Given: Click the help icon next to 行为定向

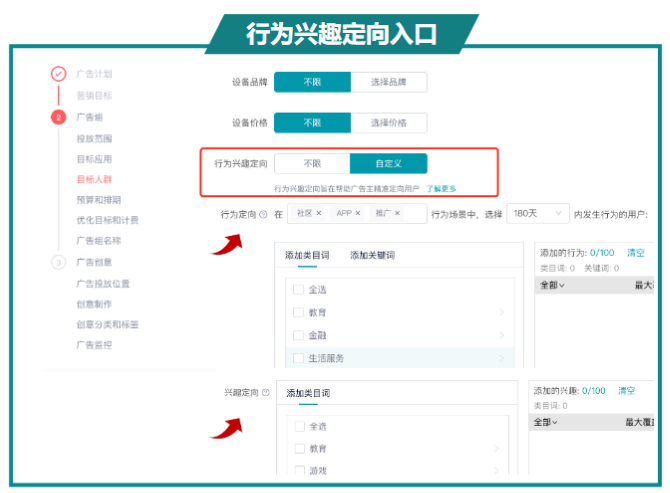Looking at the screenshot, I should coord(263,214).
